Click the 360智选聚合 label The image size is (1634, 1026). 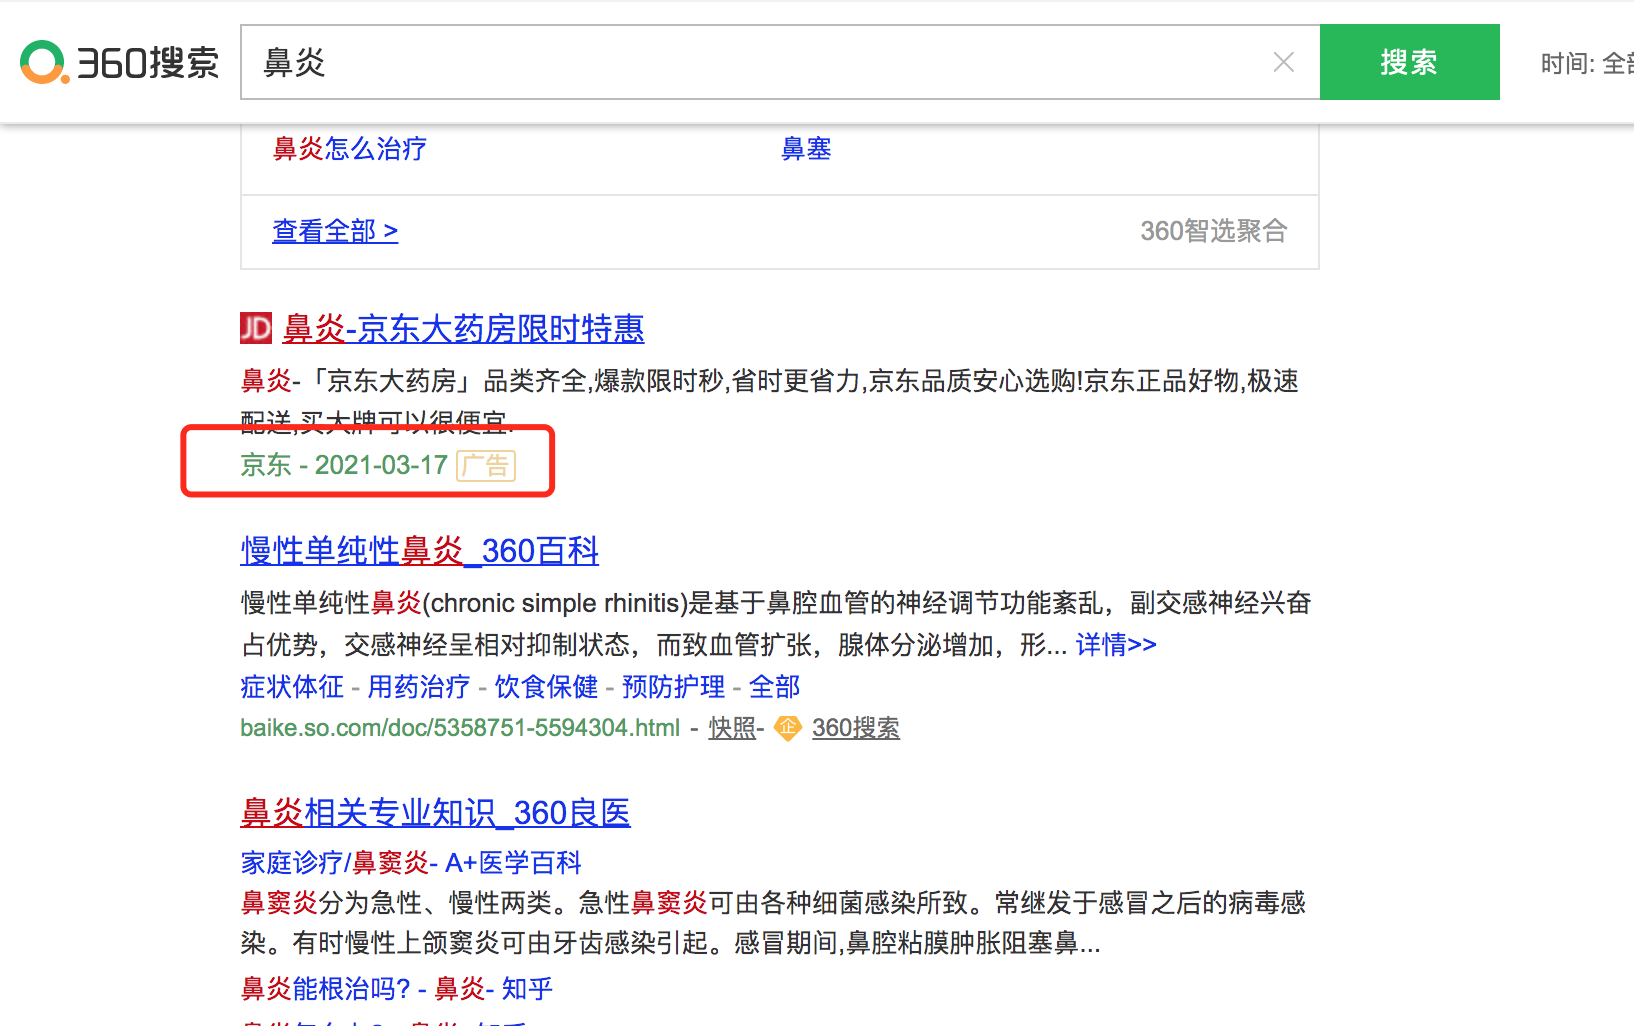pos(1213,231)
